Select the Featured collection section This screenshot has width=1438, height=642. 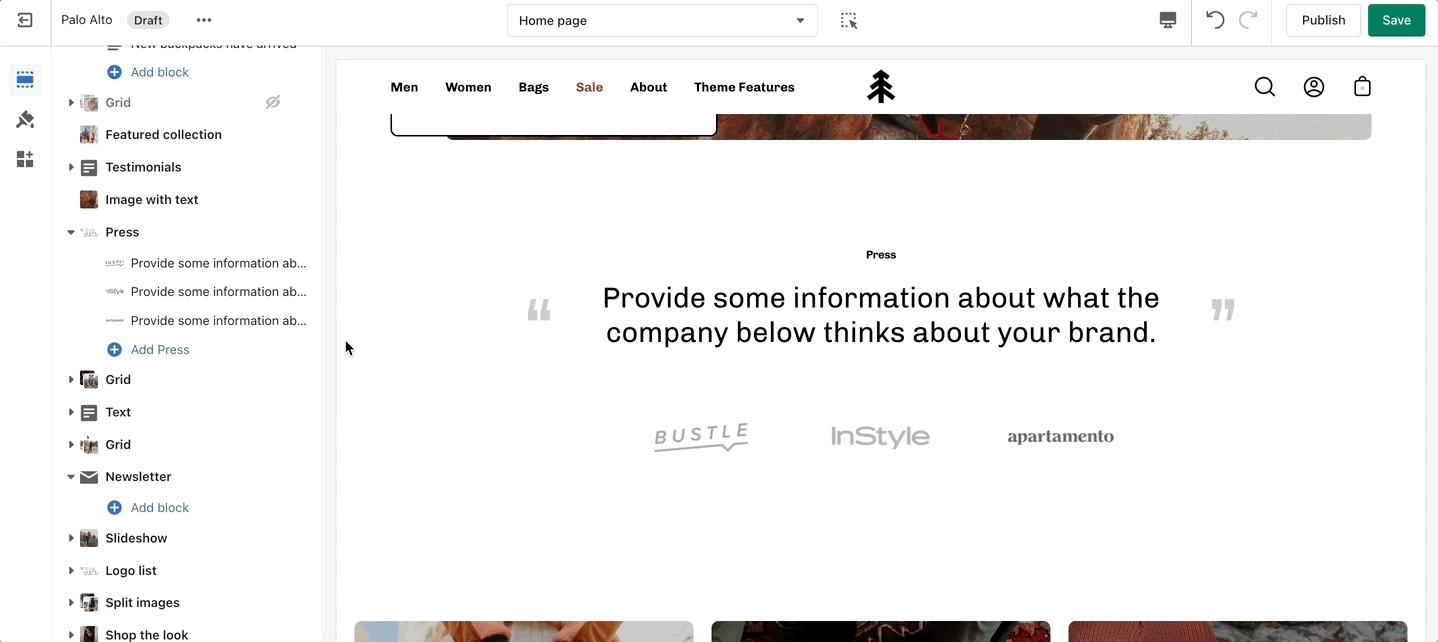pos(163,135)
